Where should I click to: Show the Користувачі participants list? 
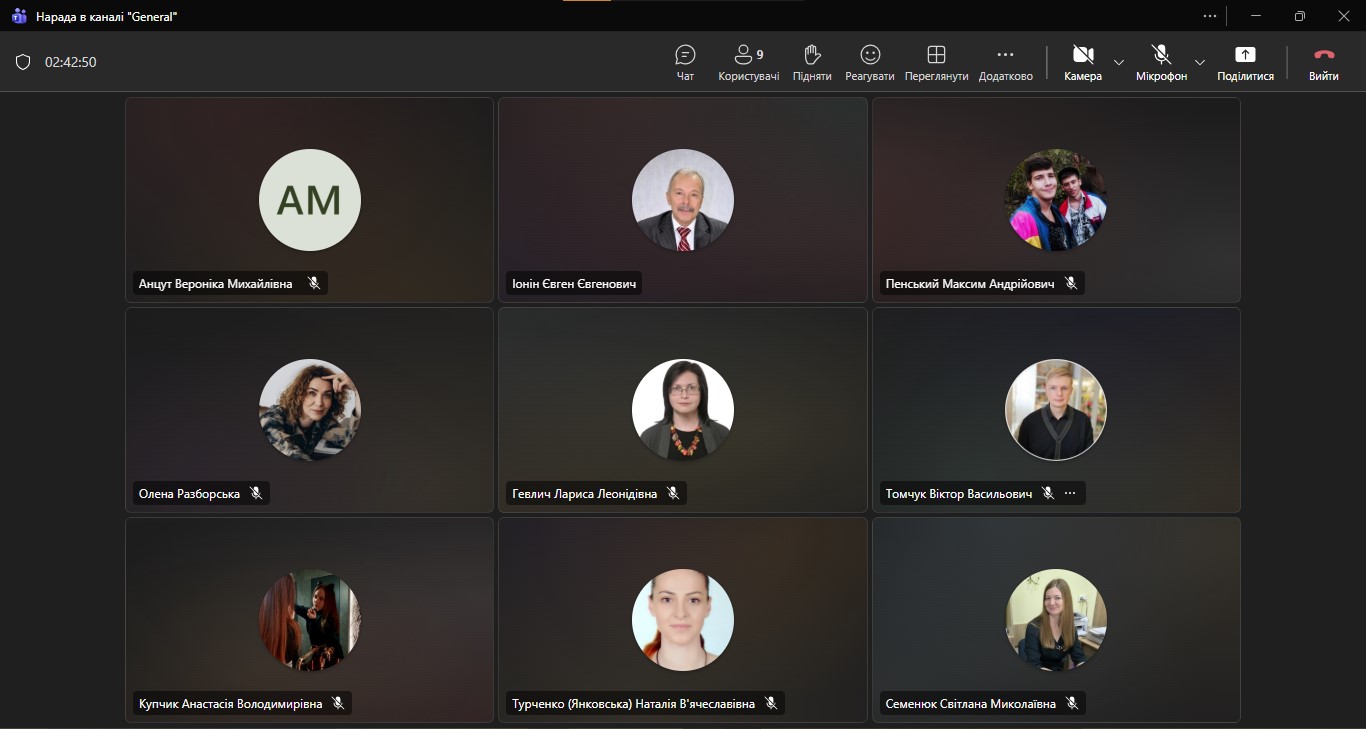(x=748, y=62)
